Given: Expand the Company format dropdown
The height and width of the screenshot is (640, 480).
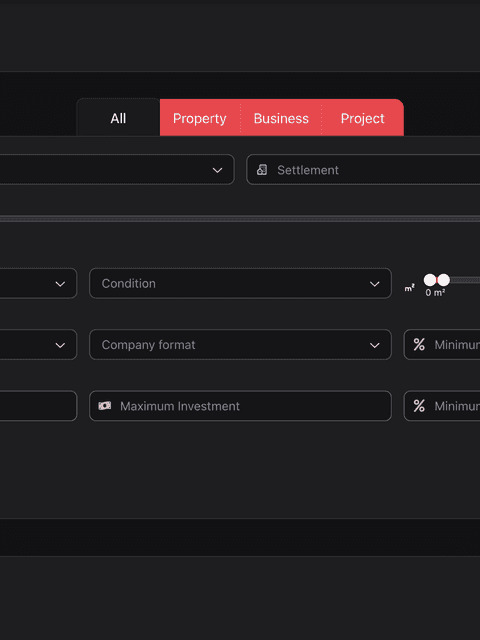Looking at the screenshot, I should pyautogui.click(x=240, y=344).
